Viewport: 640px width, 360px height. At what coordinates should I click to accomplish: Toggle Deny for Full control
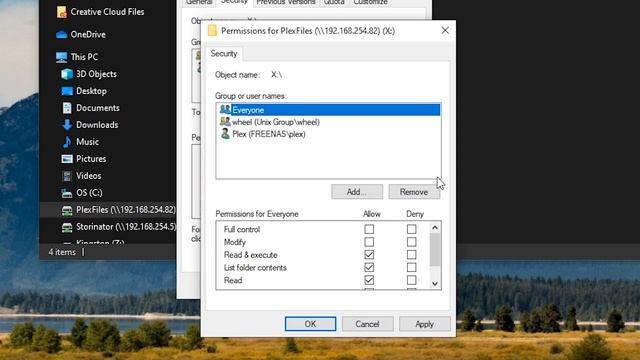point(411,229)
